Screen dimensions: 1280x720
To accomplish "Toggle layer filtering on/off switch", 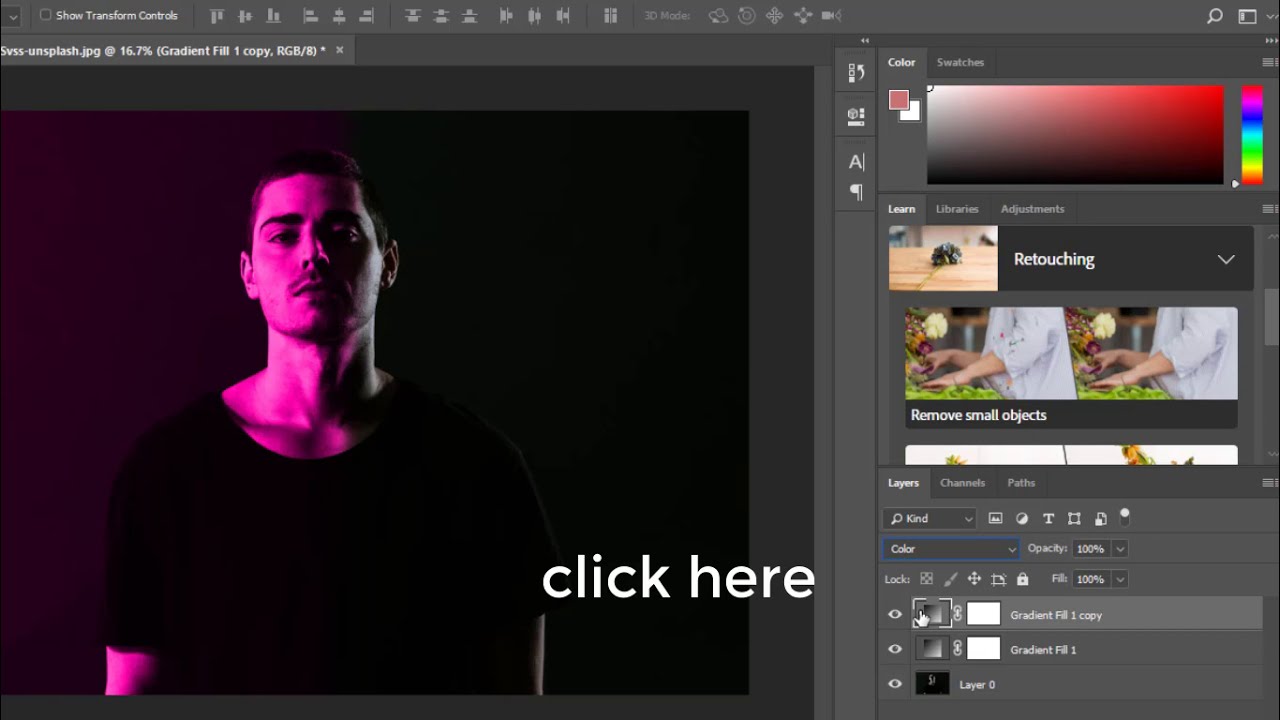I will (x=1125, y=517).
